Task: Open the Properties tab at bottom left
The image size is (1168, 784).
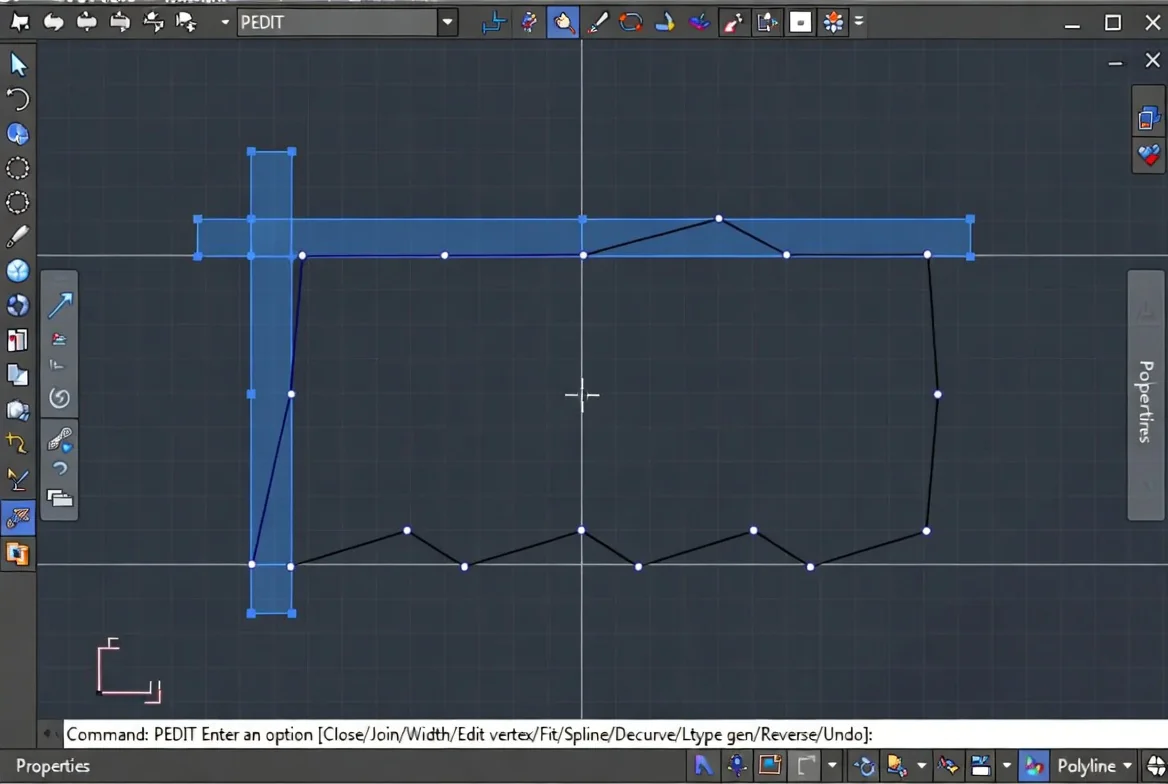Action: [x=53, y=766]
